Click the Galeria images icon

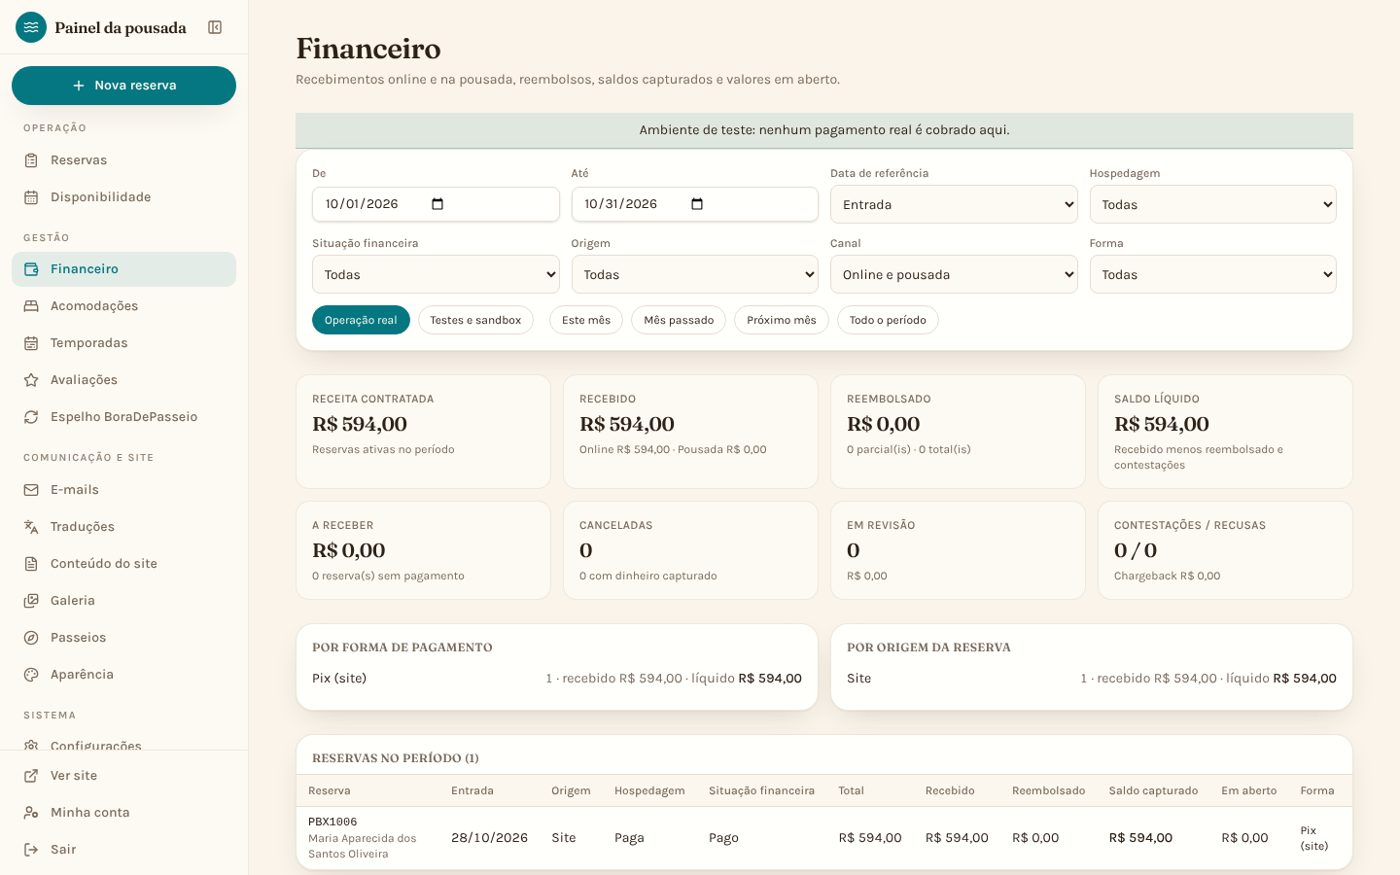(x=31, y=601)
